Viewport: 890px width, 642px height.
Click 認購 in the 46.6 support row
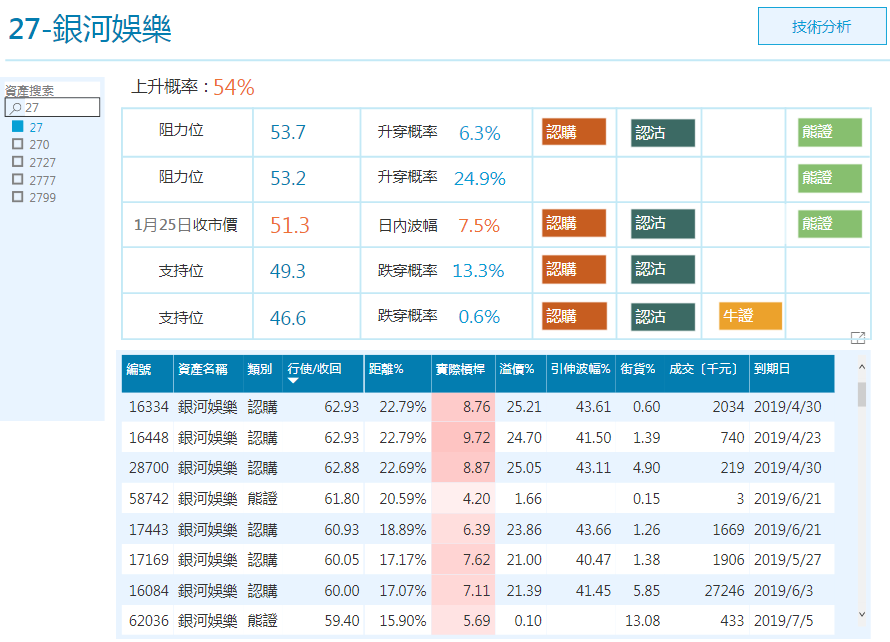coord(574,316)
